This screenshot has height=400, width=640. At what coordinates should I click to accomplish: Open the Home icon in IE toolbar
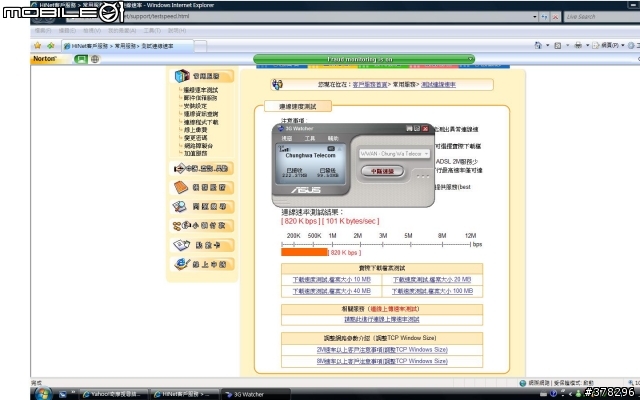538,45
